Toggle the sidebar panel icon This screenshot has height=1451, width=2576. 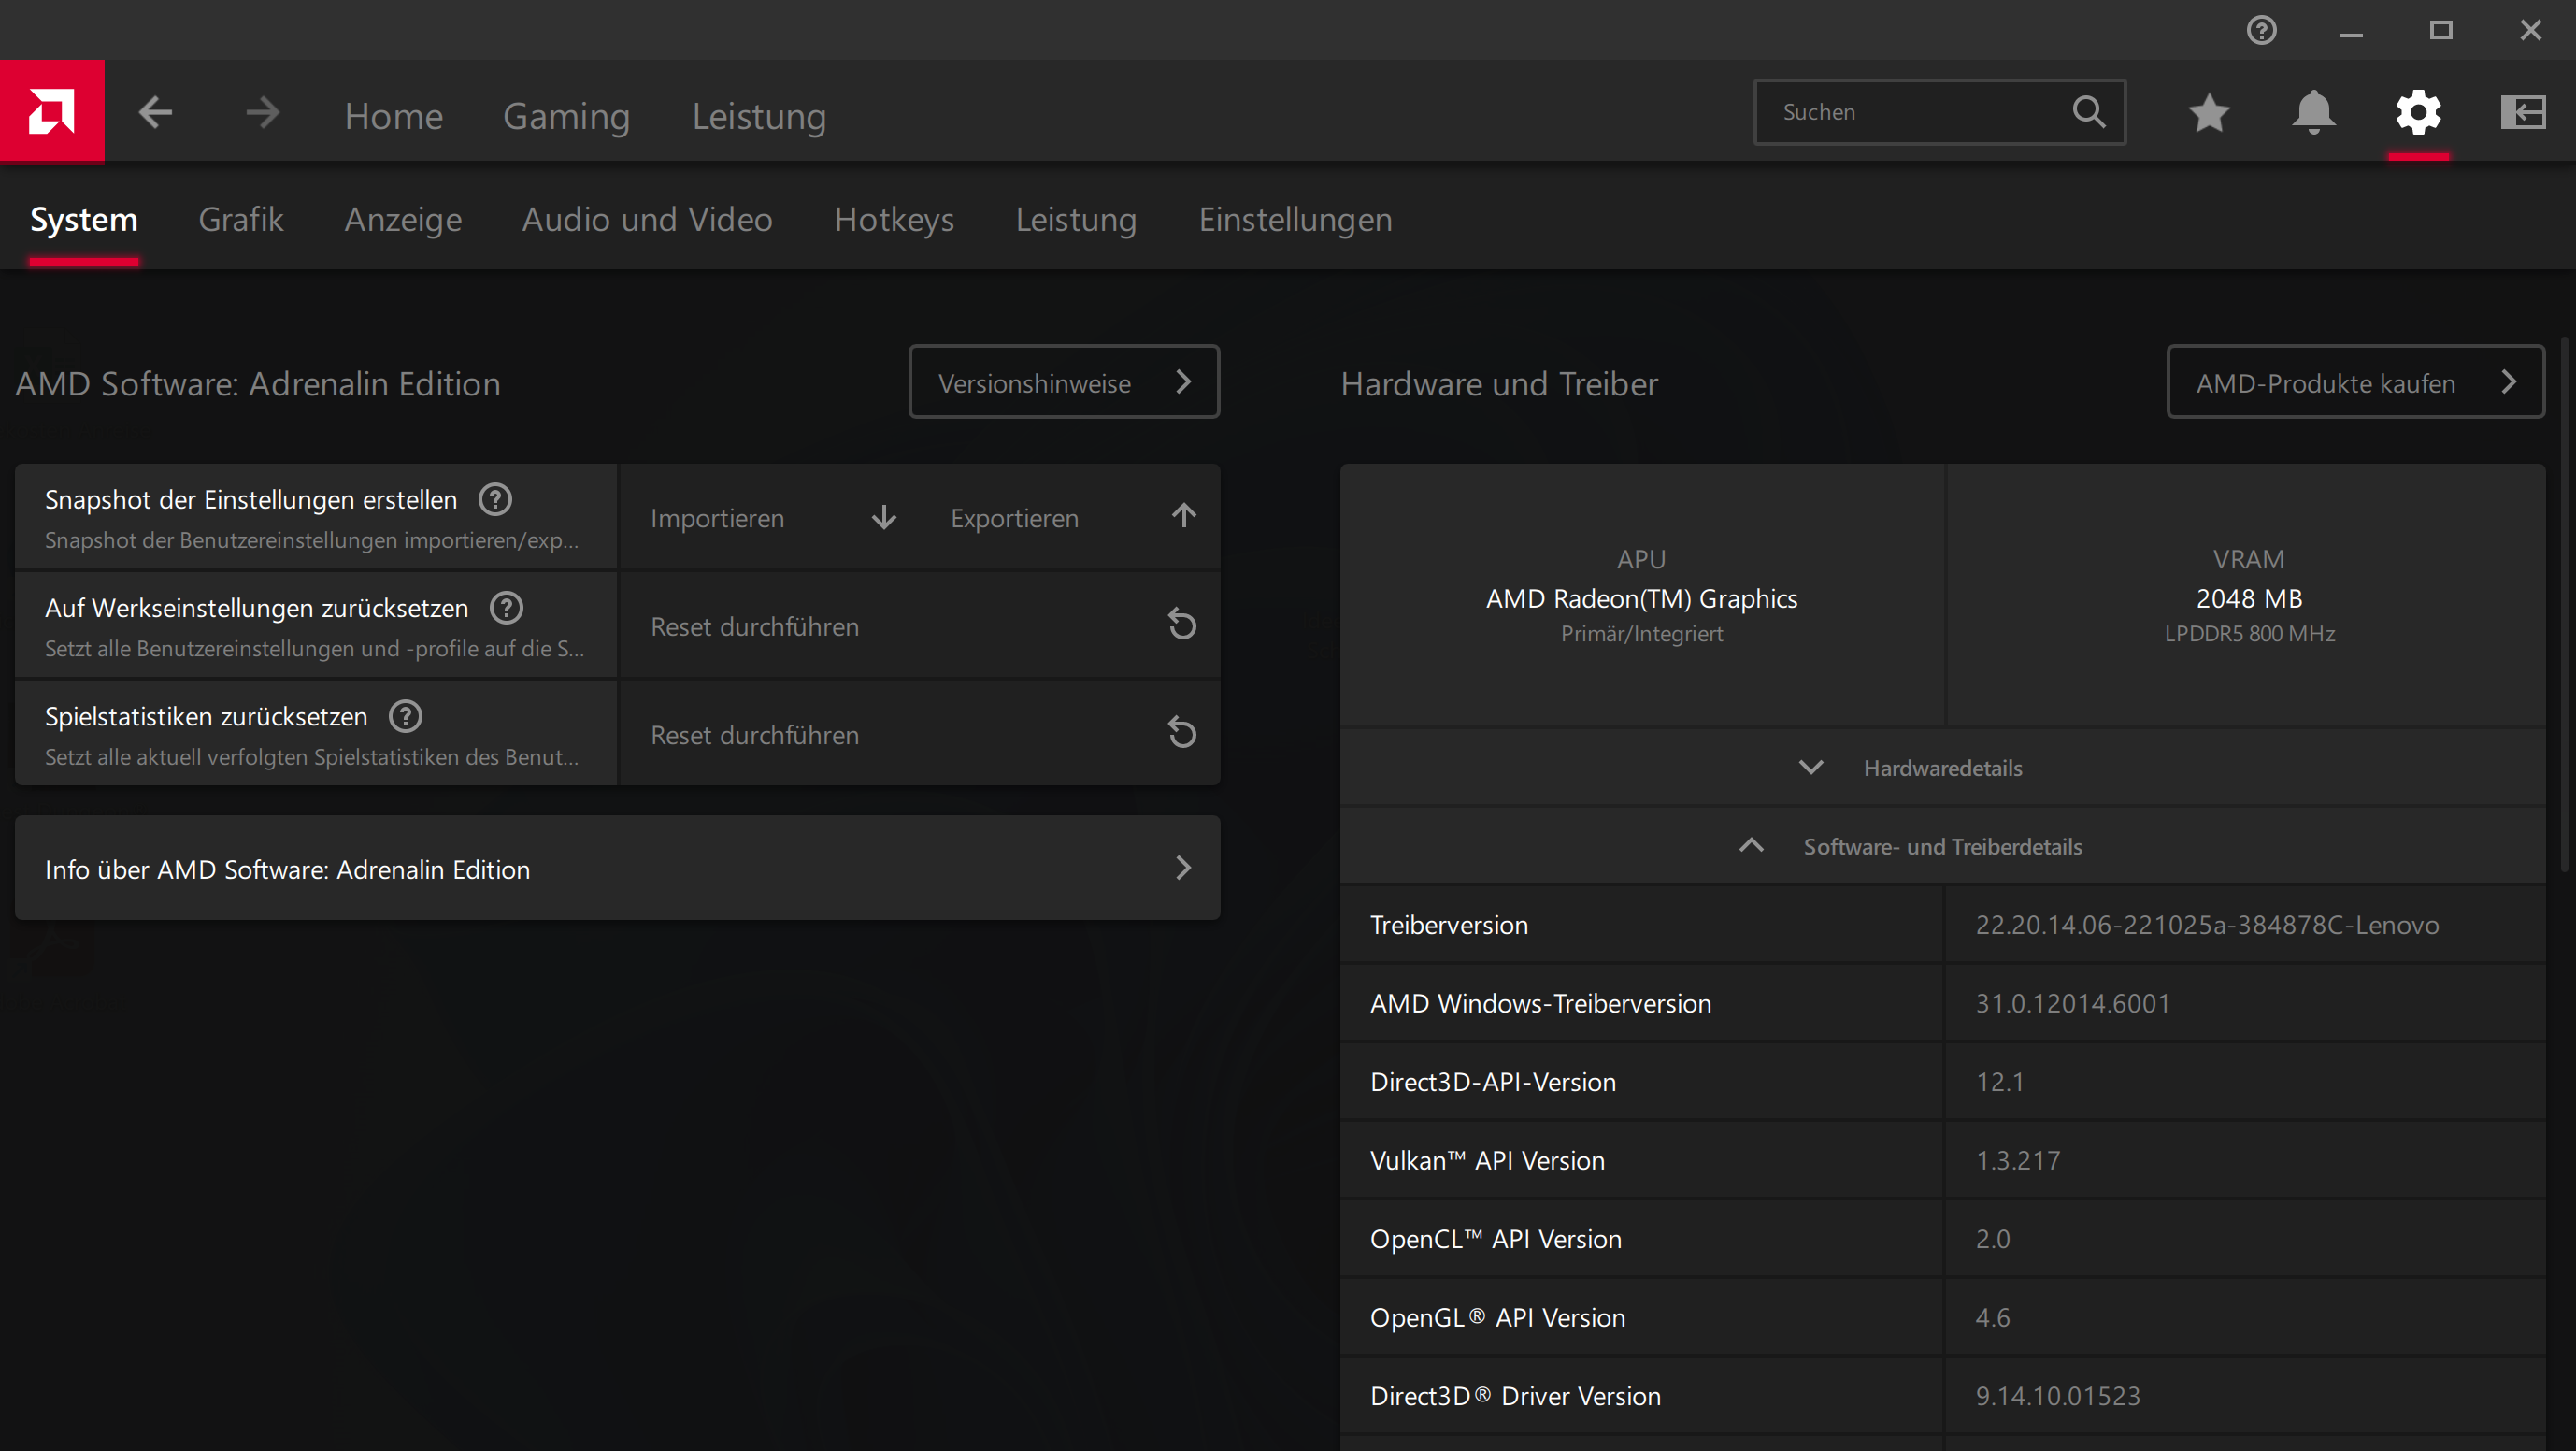tap(2522, 112)
